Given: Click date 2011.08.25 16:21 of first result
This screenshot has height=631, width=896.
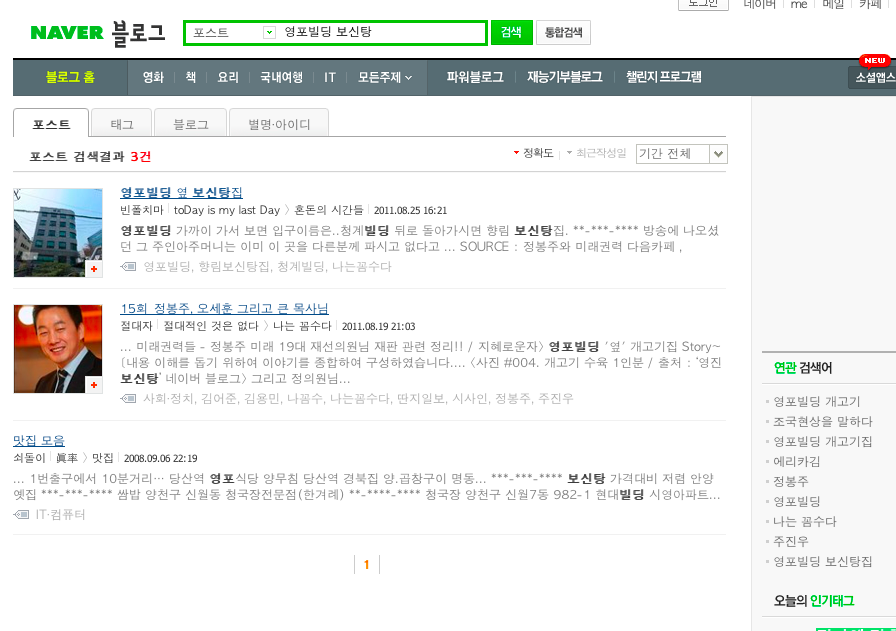Looking at the screenshot, I should click(410, 210).
